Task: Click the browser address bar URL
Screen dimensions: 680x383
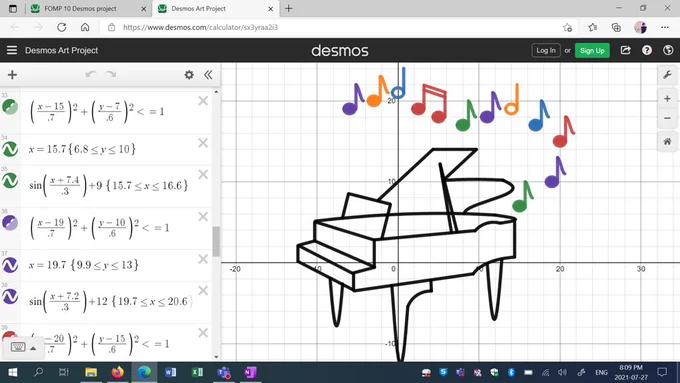Action: tap(200, 27)
